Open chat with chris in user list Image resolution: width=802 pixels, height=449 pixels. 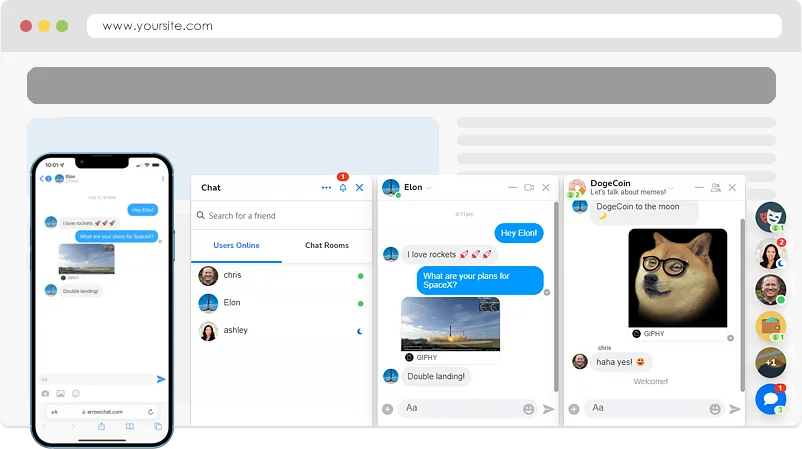(232, 275)
